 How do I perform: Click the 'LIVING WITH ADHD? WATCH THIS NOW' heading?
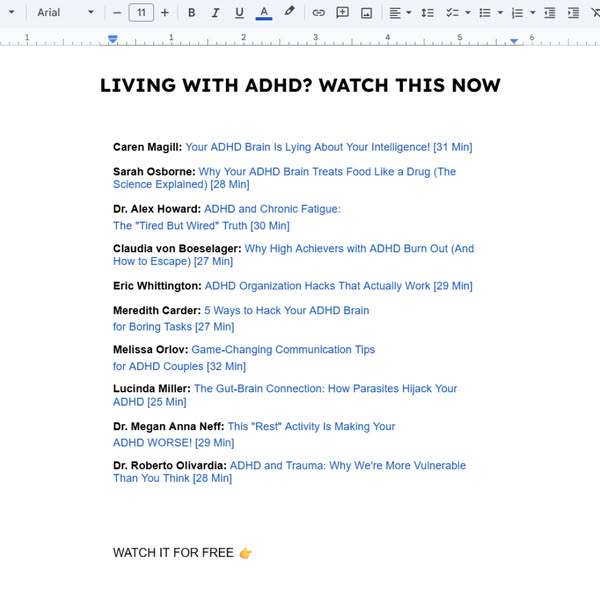click(x=300, y=85)
